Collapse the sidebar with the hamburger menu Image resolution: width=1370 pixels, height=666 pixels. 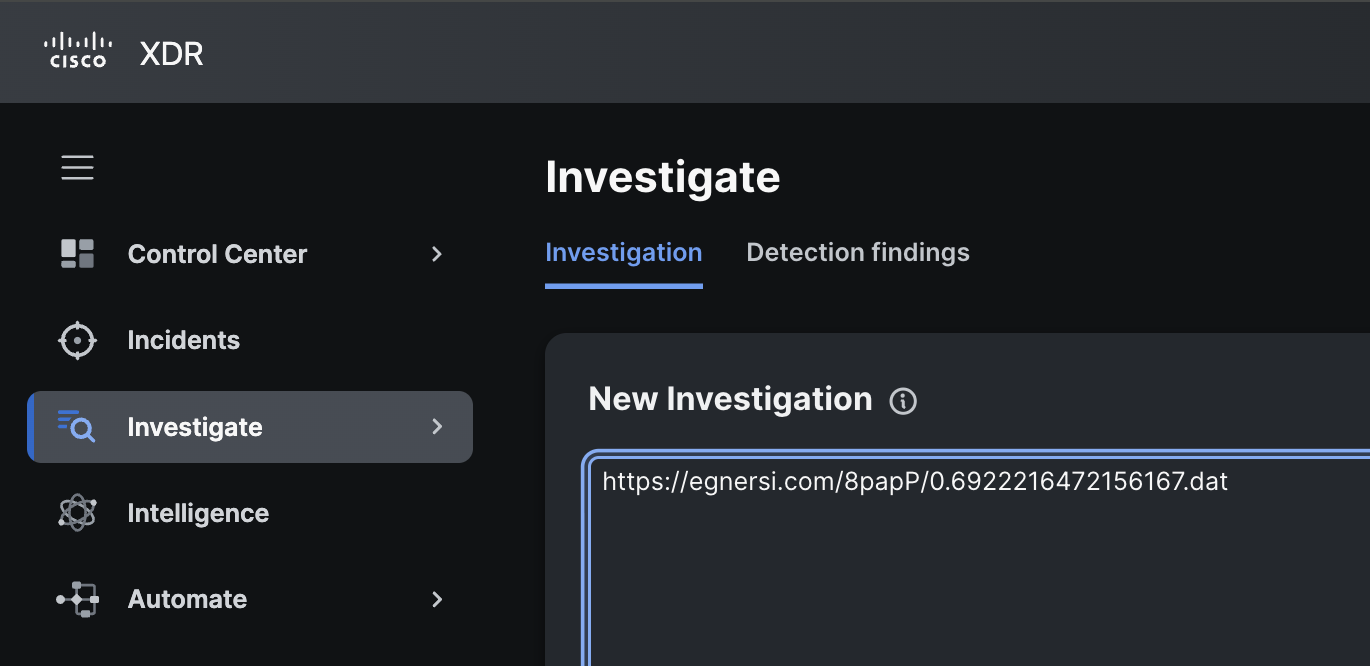click(77, 168)
